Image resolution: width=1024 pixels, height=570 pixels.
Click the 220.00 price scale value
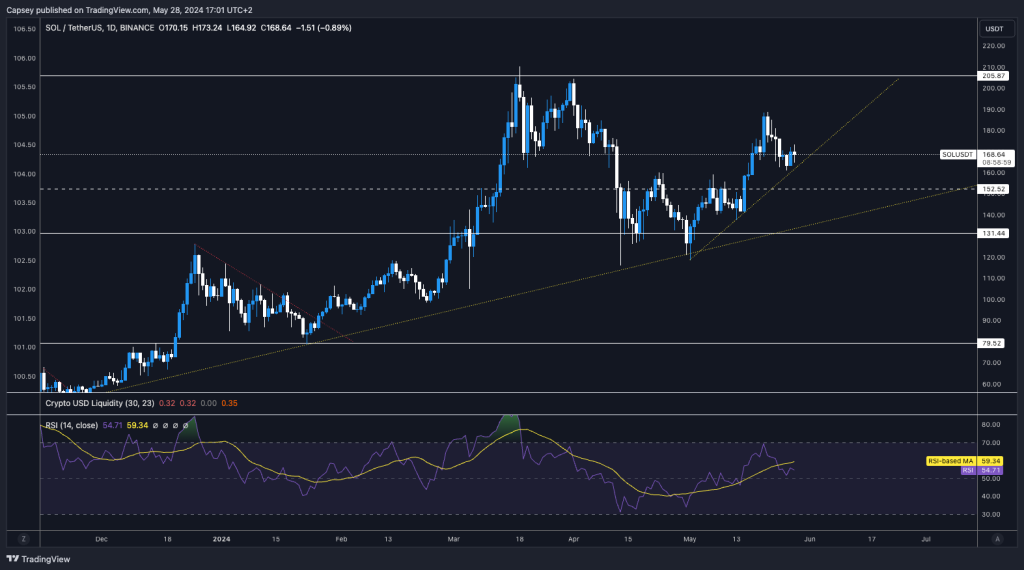click(993, 46)
